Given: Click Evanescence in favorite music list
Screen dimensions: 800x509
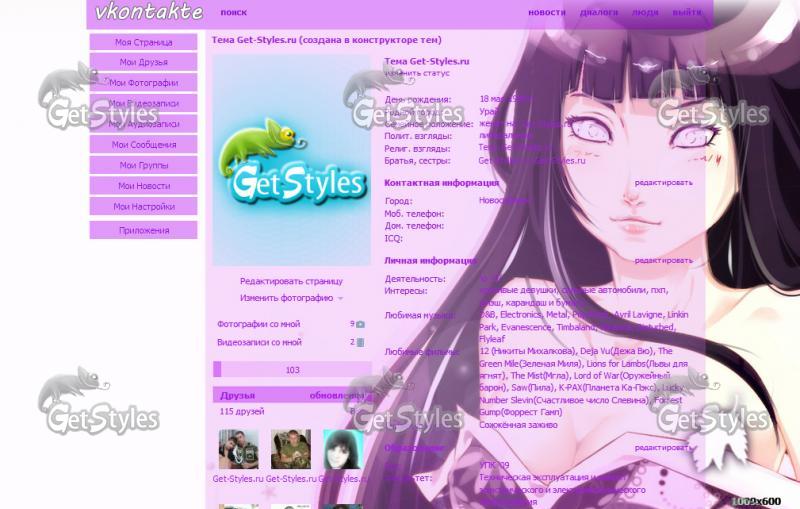Looking at the screenshot, I should 526,327.
